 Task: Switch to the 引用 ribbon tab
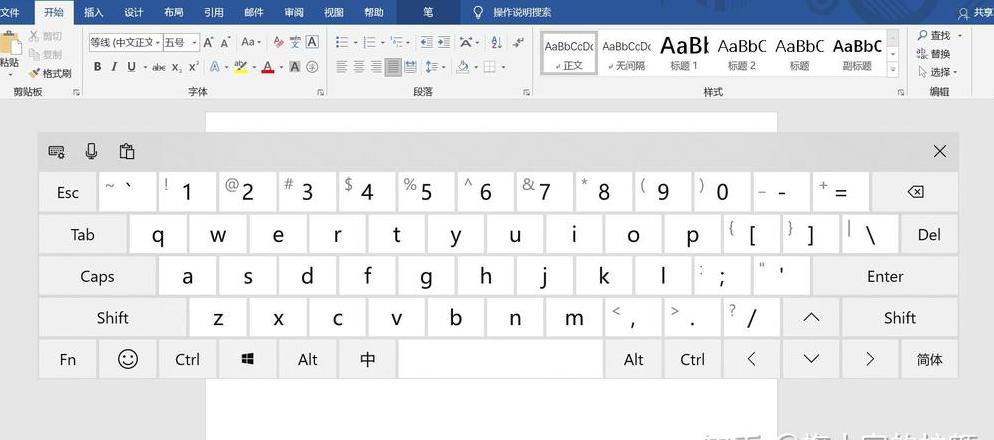214,12
